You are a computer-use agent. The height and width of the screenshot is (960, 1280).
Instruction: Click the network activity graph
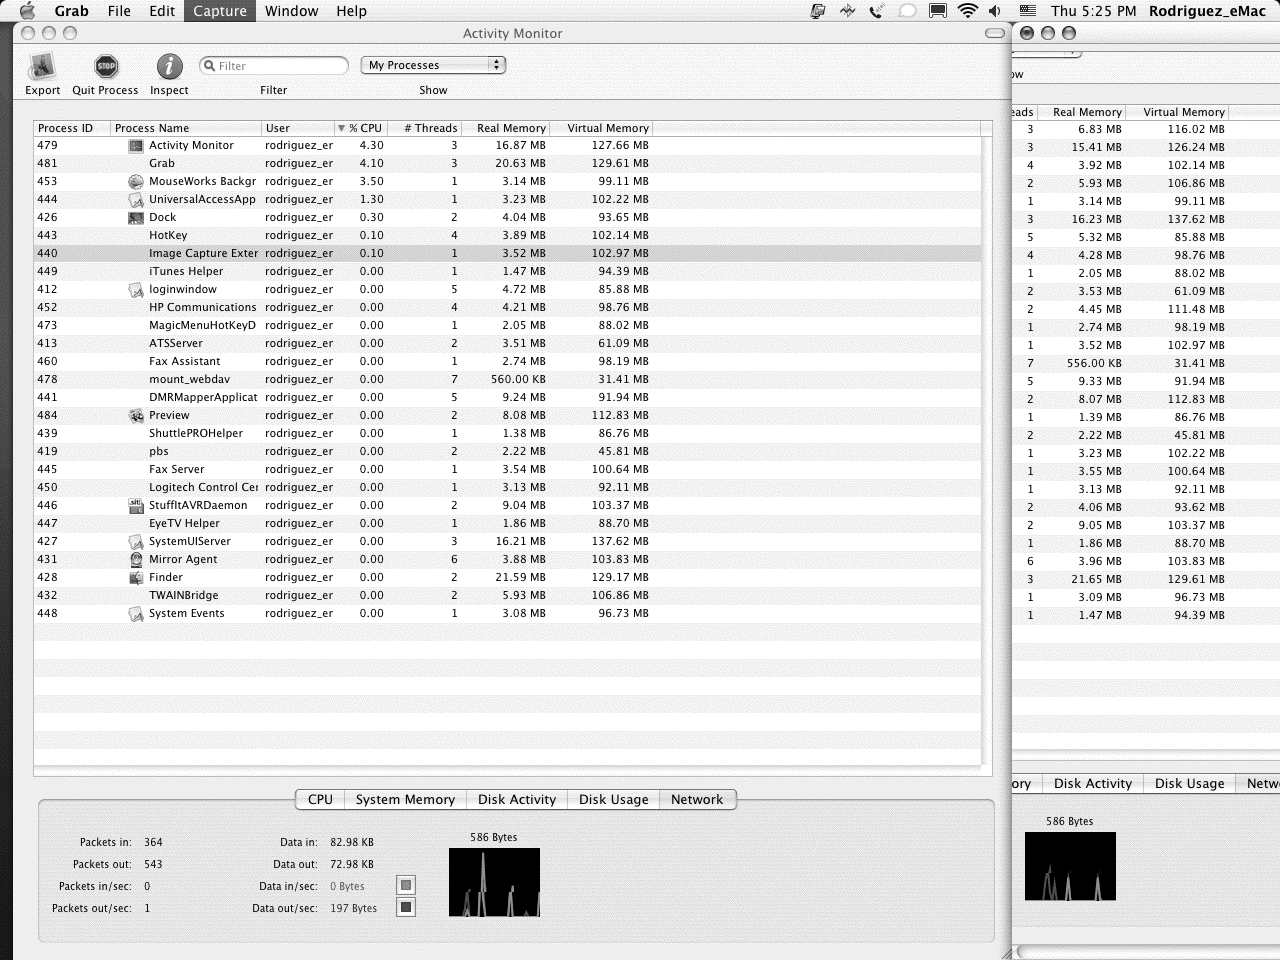coord(494,882)
